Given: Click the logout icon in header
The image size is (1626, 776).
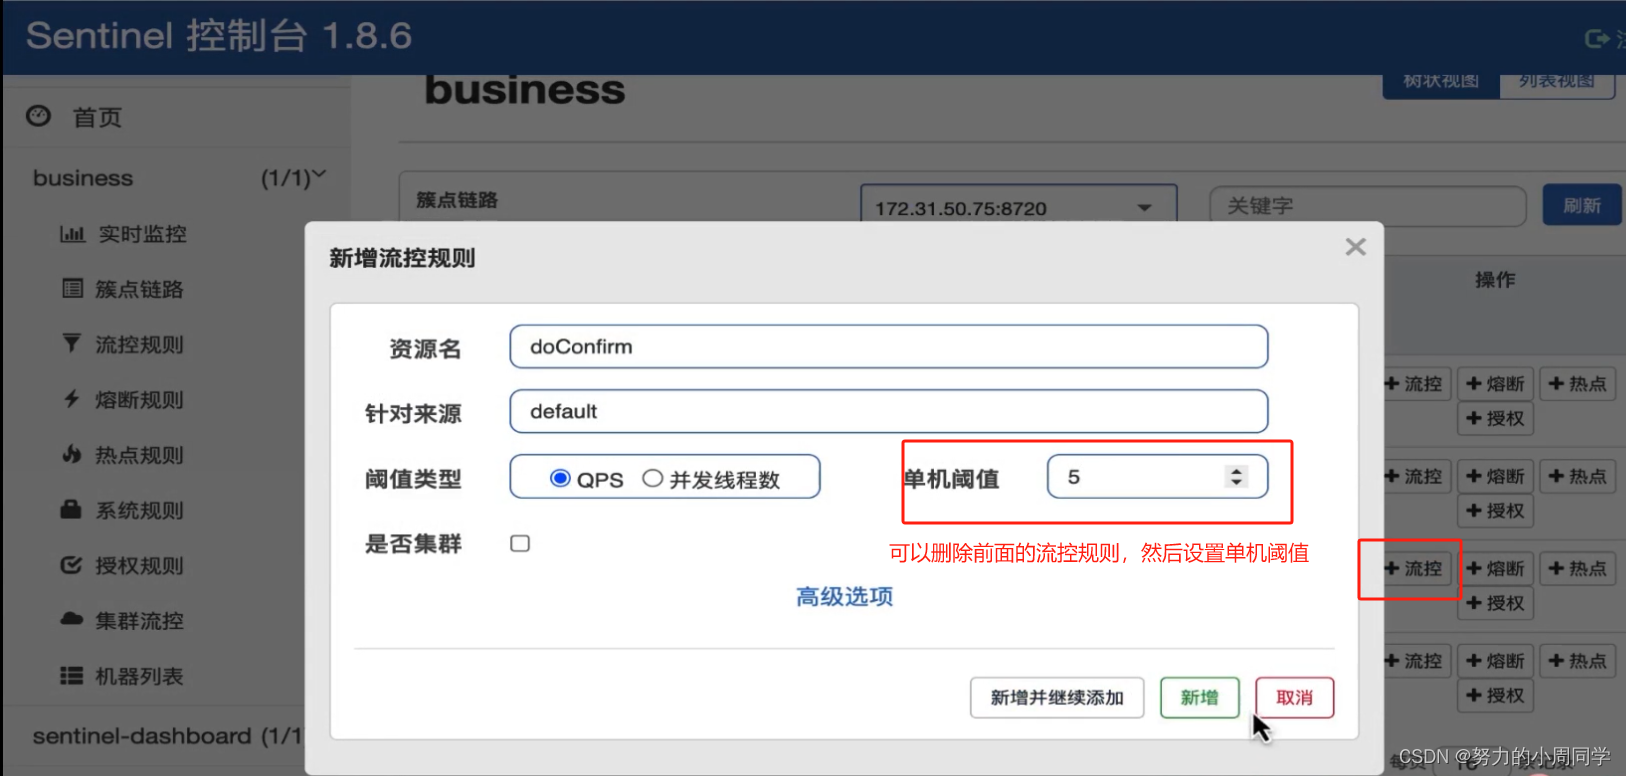Looking at the screenshot, I should [x=1597, y=38].
